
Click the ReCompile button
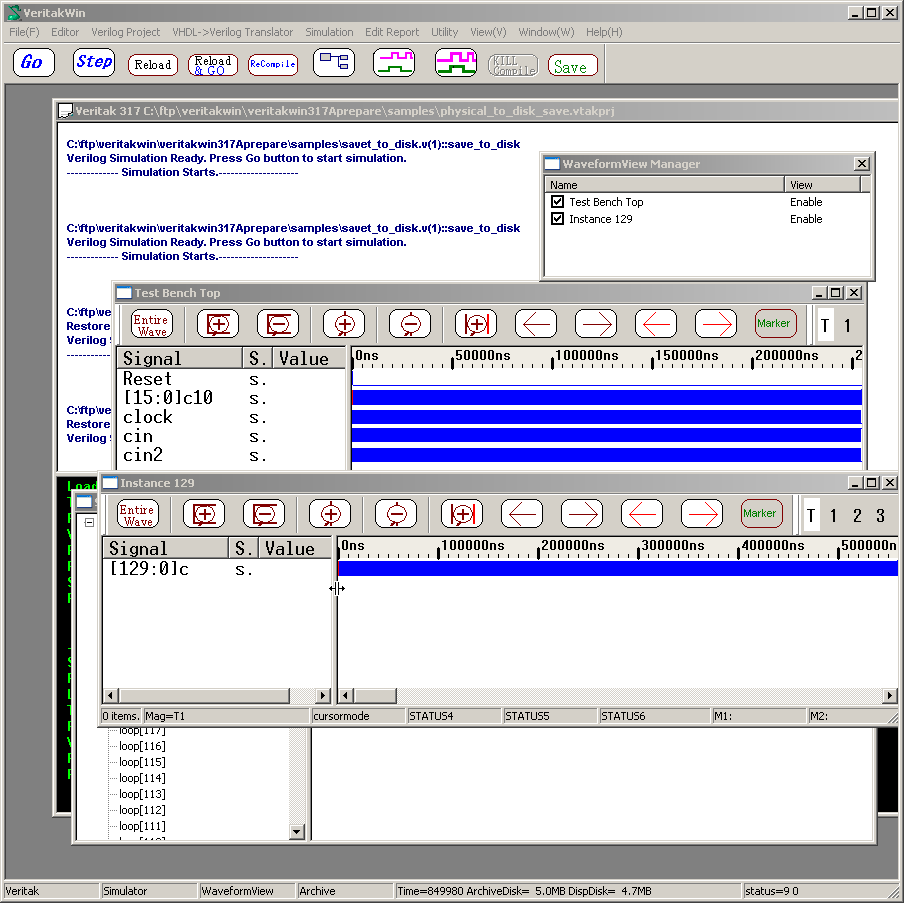click(x=273, y=65)
